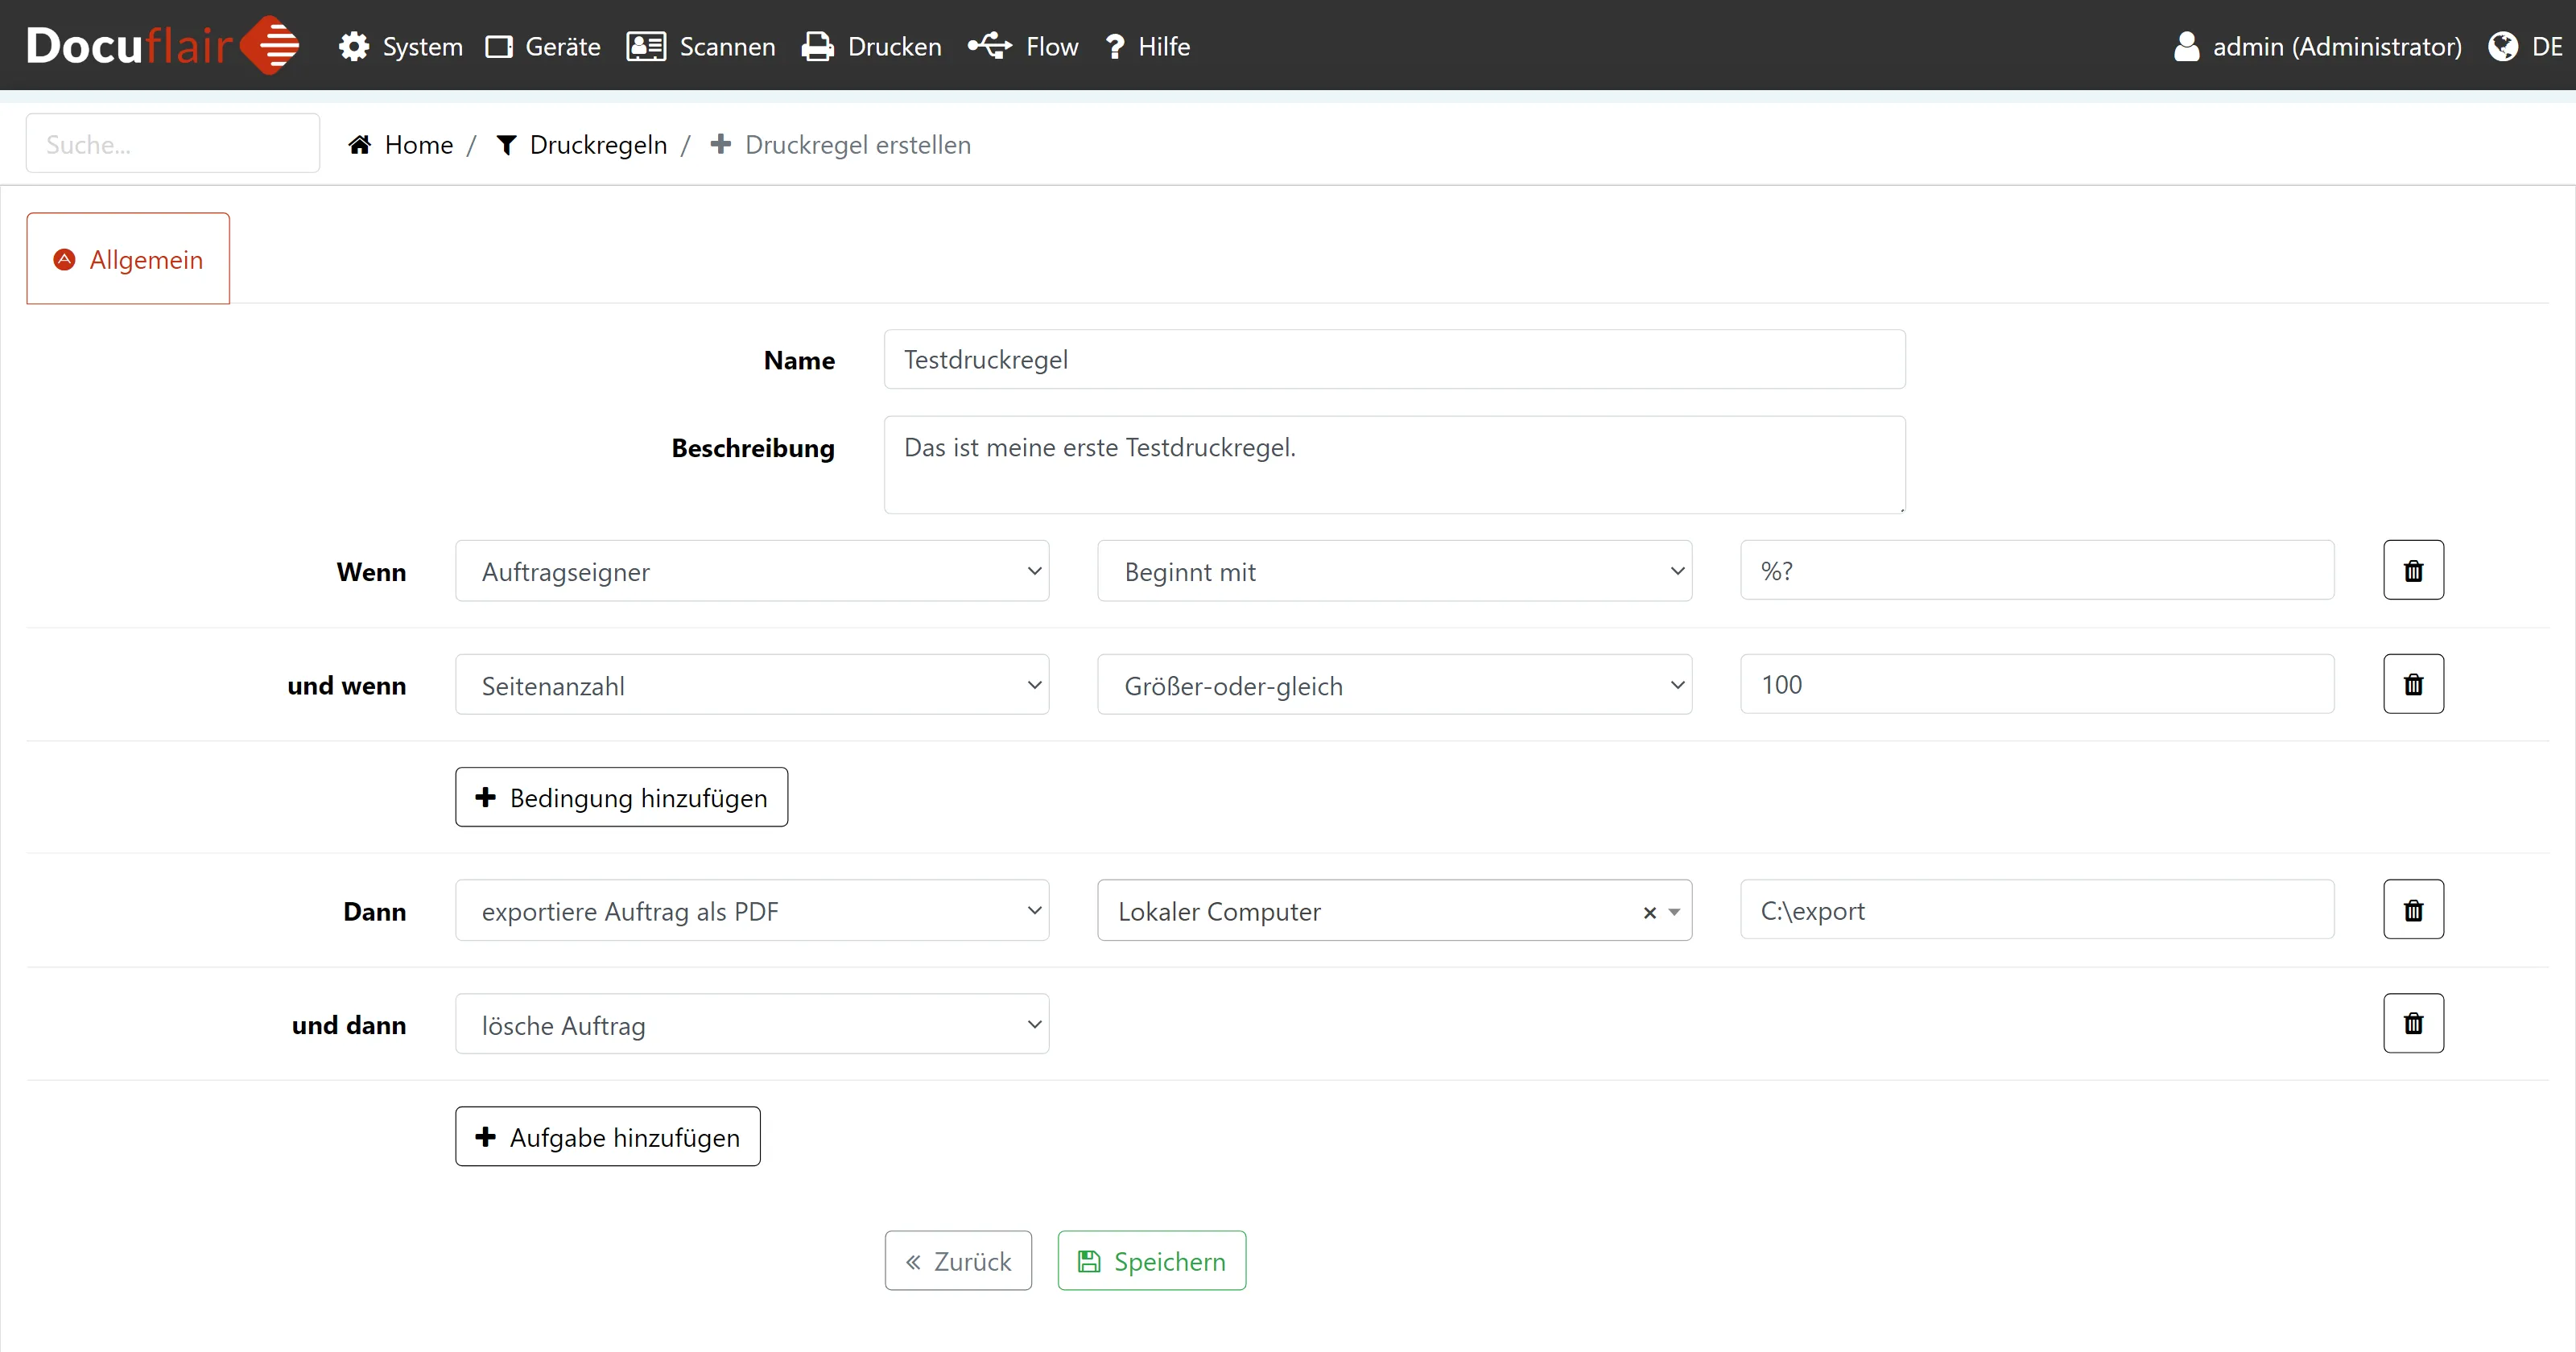Viewport: 2576px width, 1352px height.
Task: Delete the Auftragseigner condition with trash icon
Action: pyautogui.click(x=2412, y=570)
